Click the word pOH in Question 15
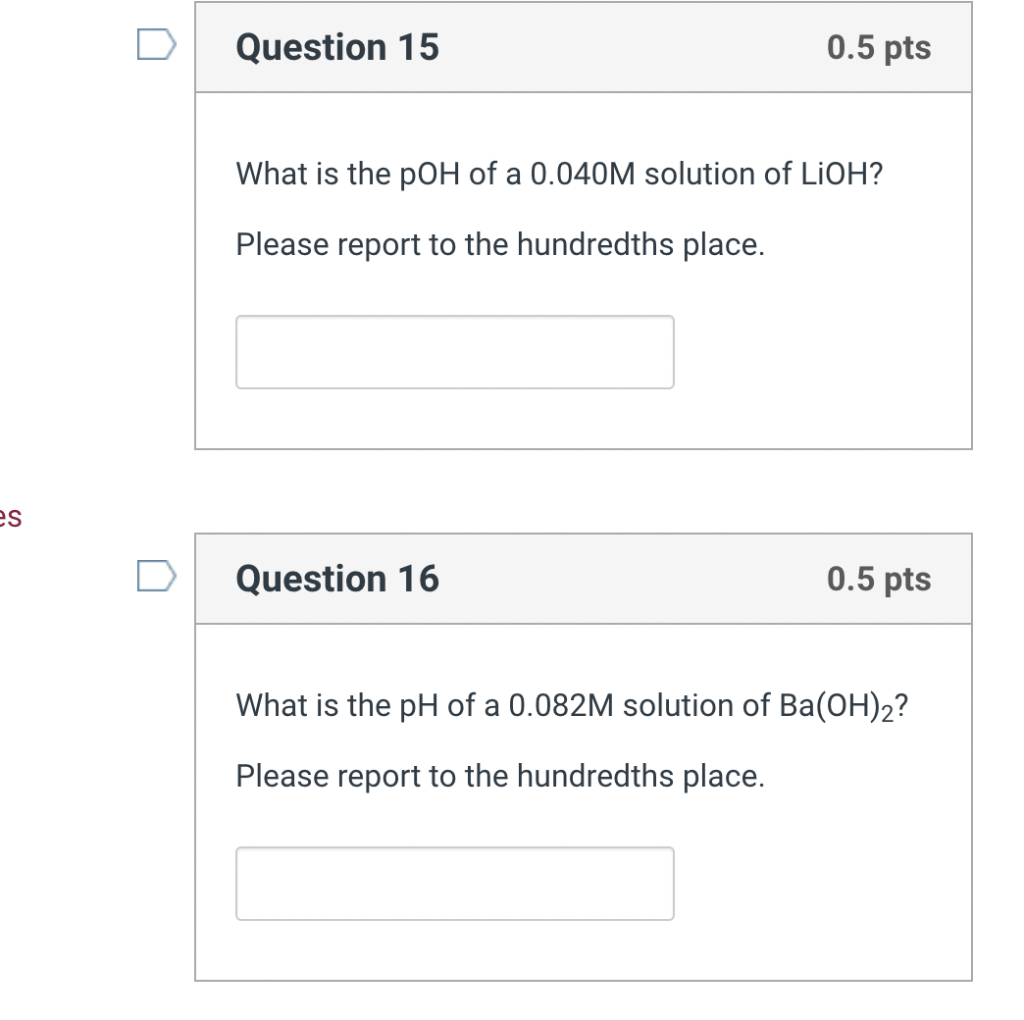This screenshot has height=1020, width=1024. (430, 175)
